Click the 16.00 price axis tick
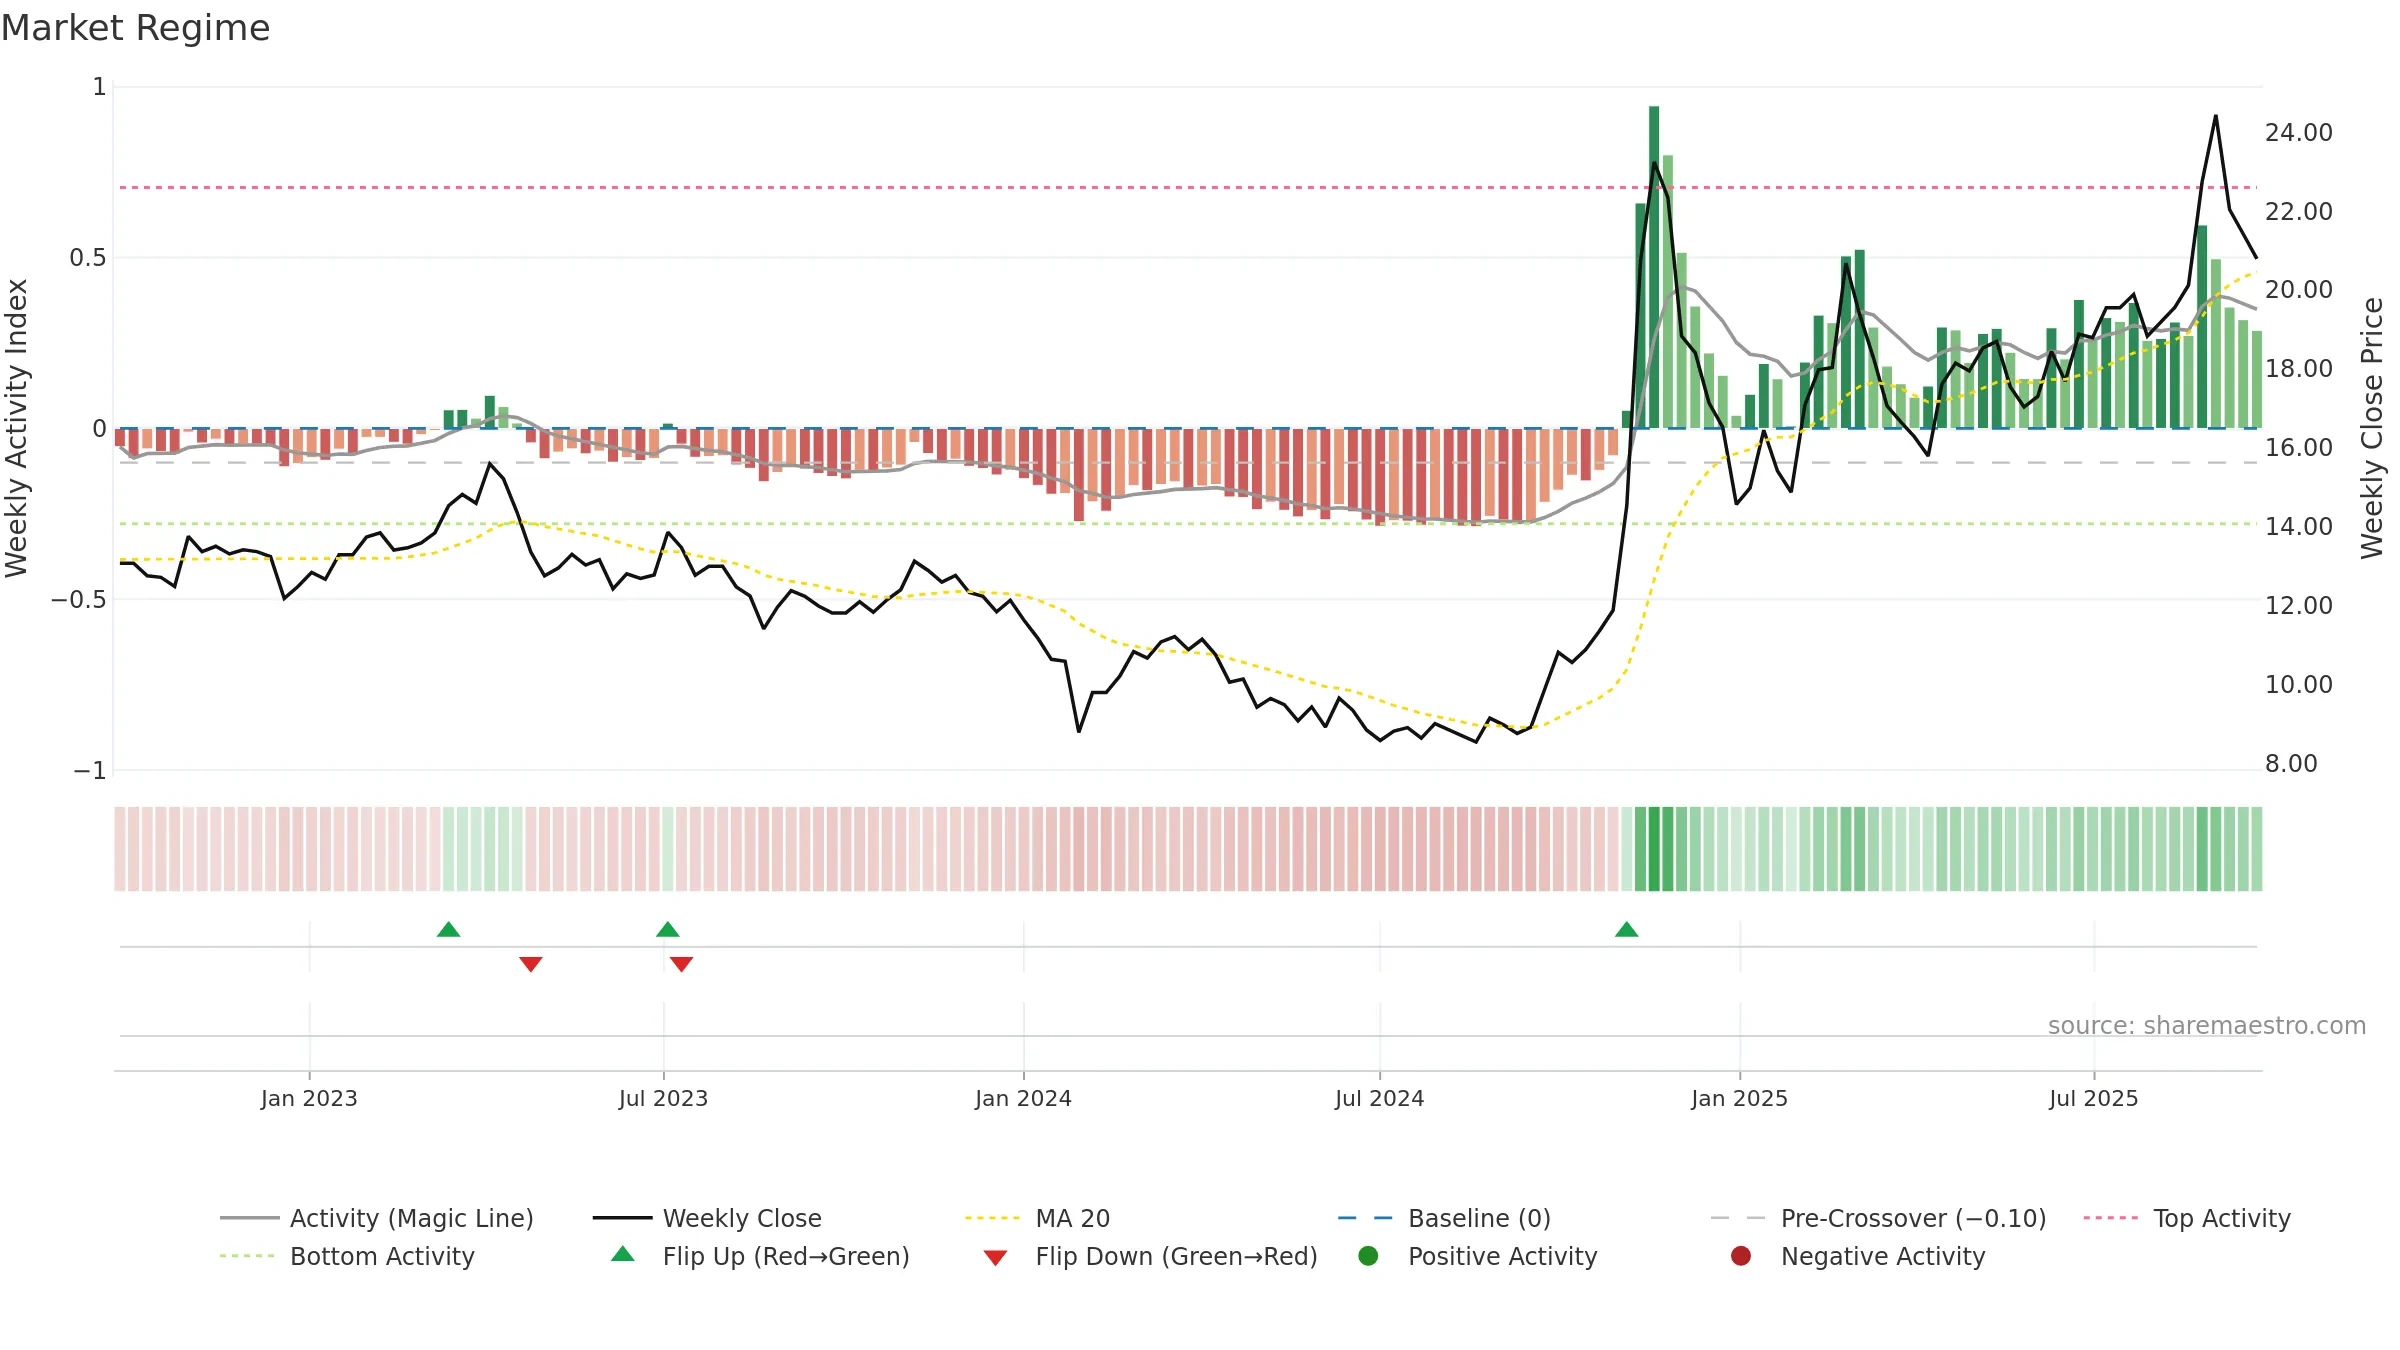Viewport: 2400px width, 1350px height. 2298,447
